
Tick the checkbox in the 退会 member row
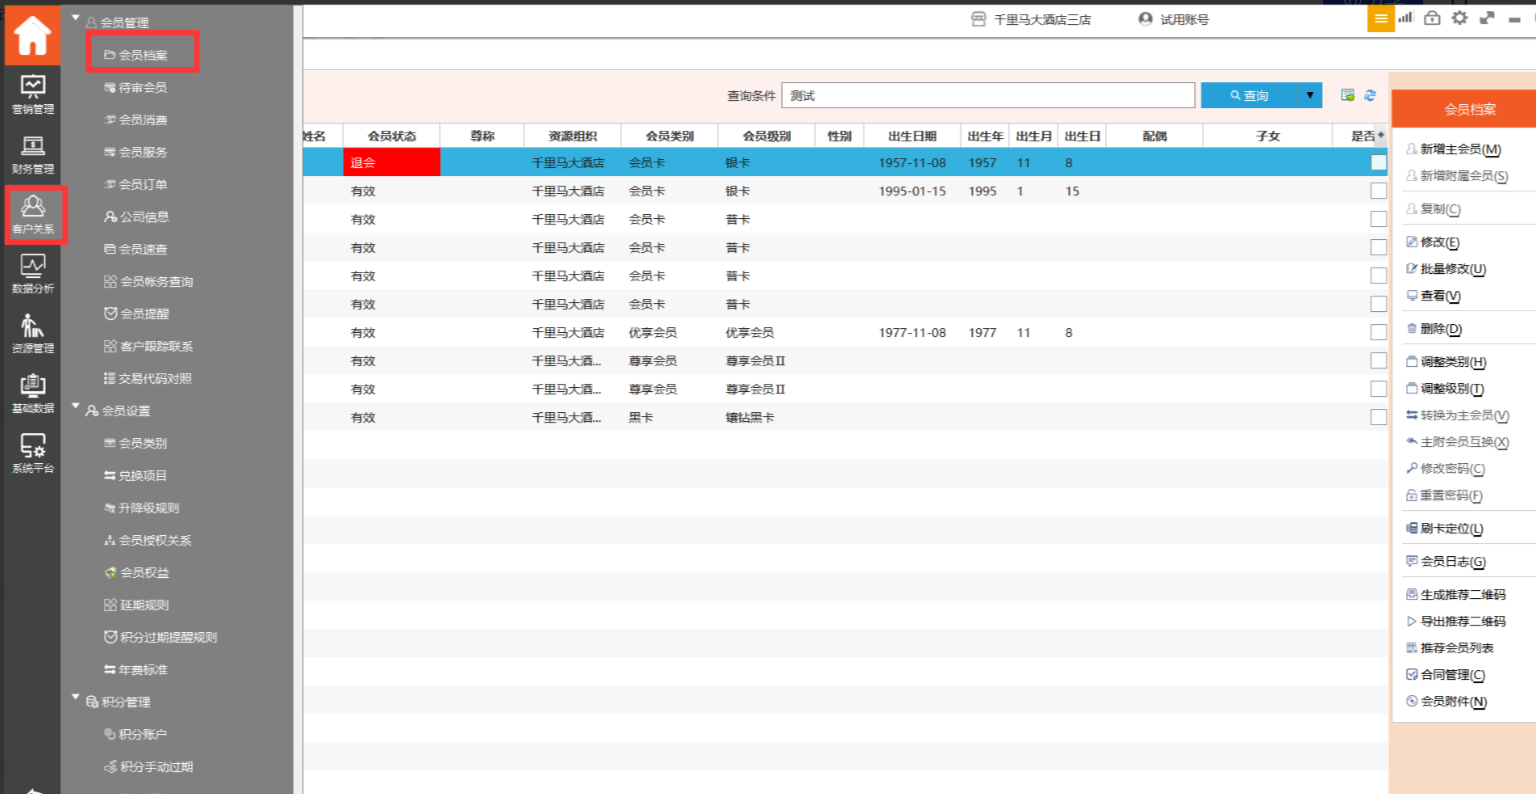click(1378, 162)
